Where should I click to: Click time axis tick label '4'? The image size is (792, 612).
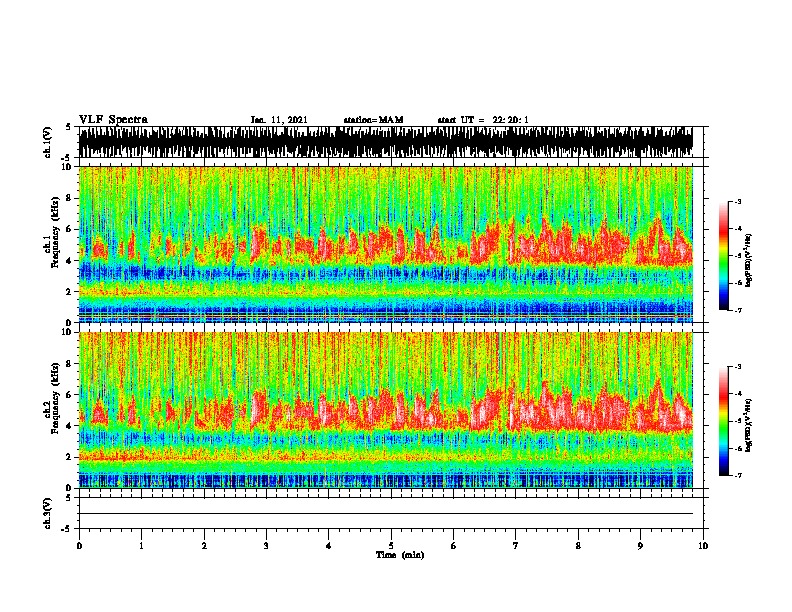pyautogui.click(x=329, y=546)
